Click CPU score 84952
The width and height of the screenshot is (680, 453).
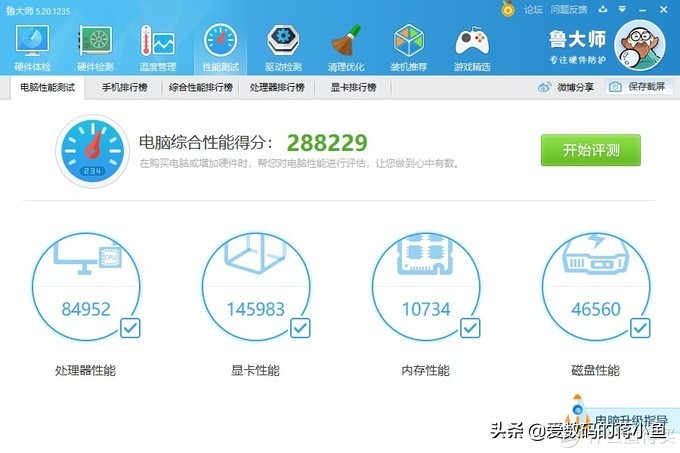point(86,309)
